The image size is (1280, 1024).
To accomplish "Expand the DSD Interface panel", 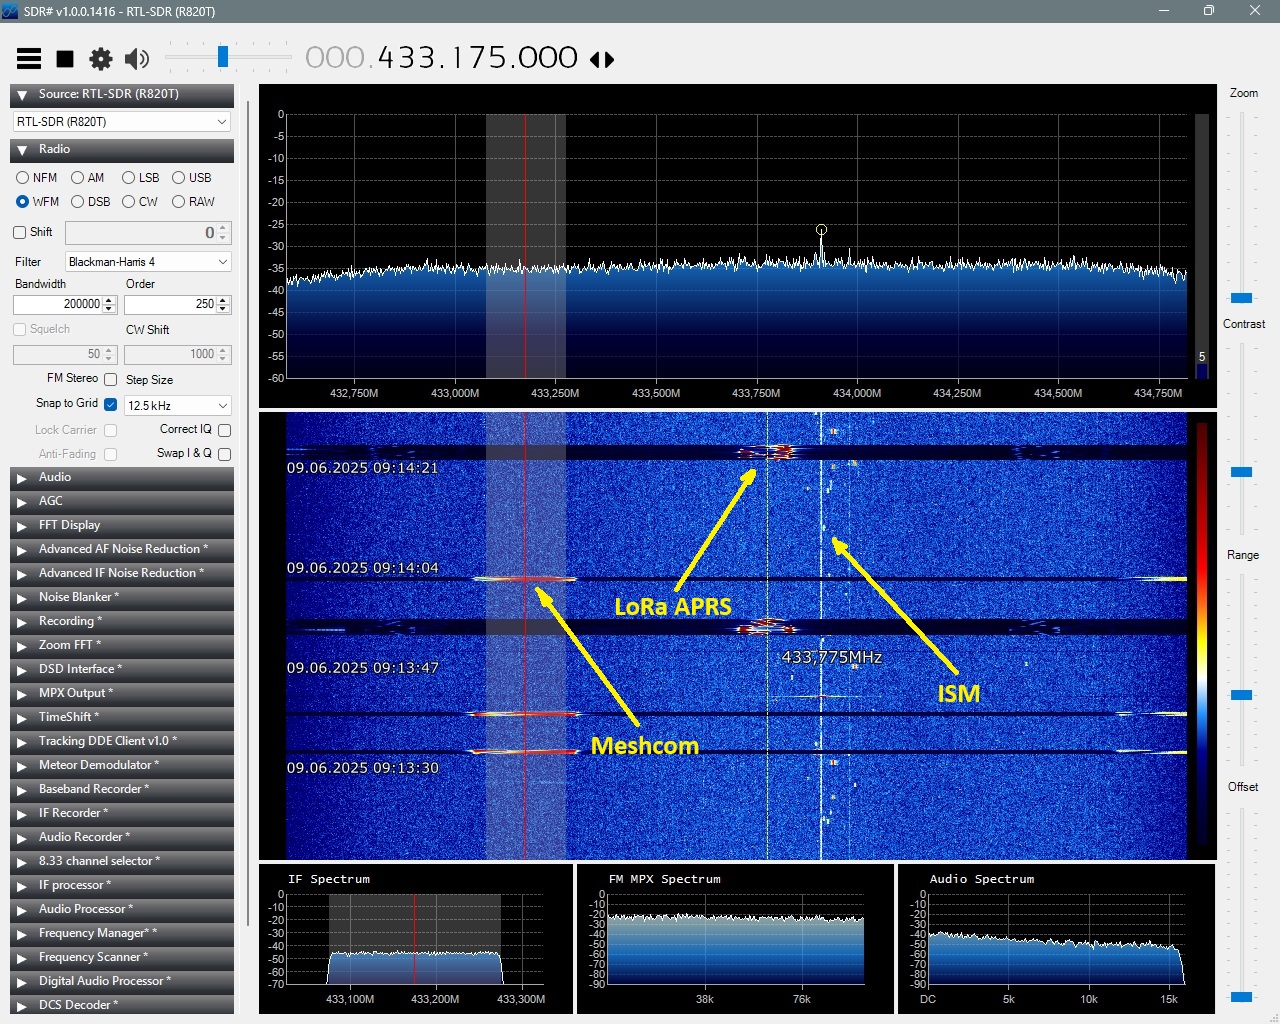I will point(122,670).
